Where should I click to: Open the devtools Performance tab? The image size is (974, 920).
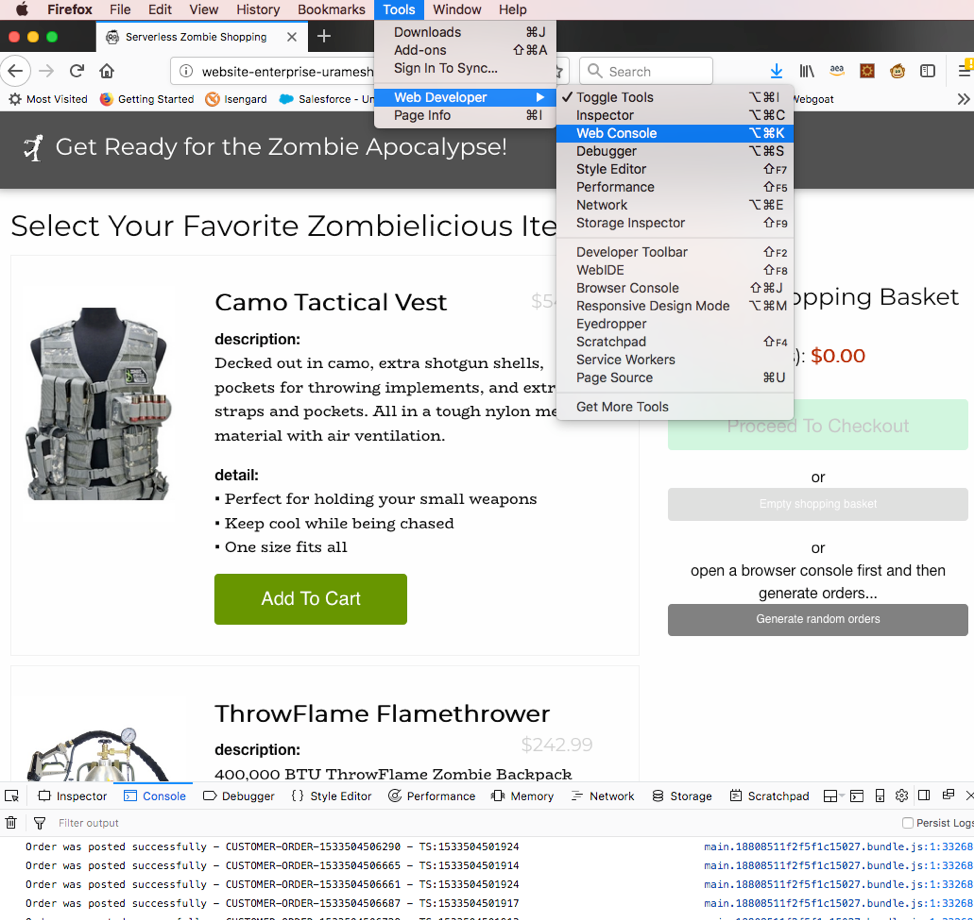click(x=432, y=796)
